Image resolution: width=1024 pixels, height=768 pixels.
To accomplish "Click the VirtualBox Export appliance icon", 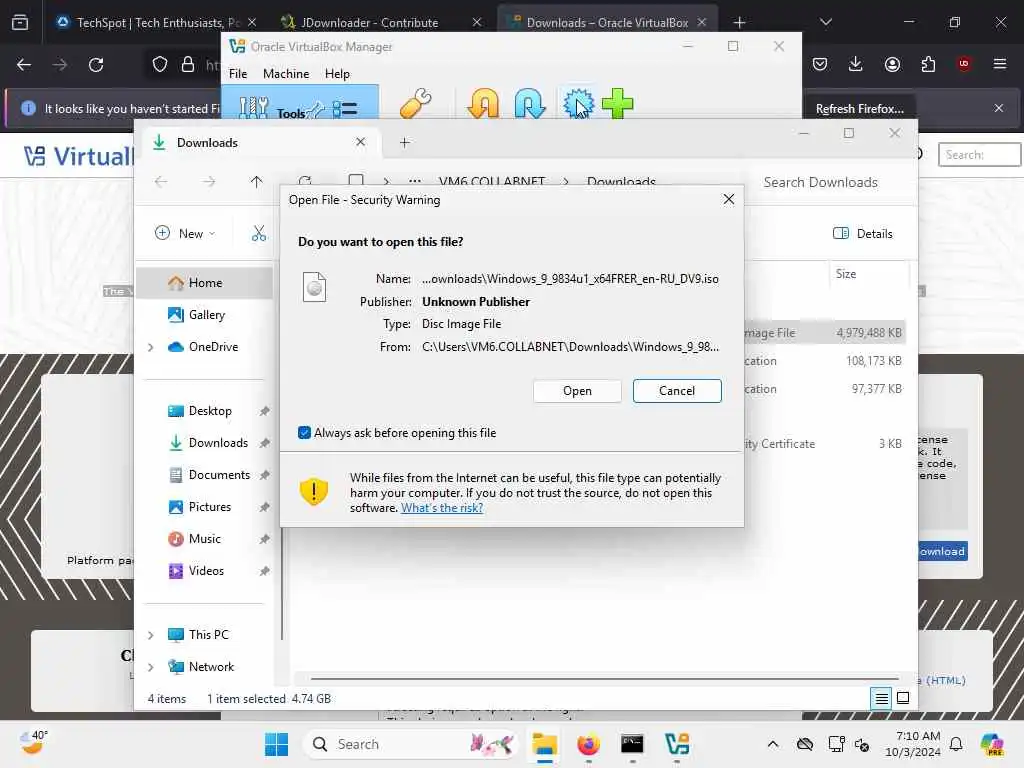I will coord(530,103).
